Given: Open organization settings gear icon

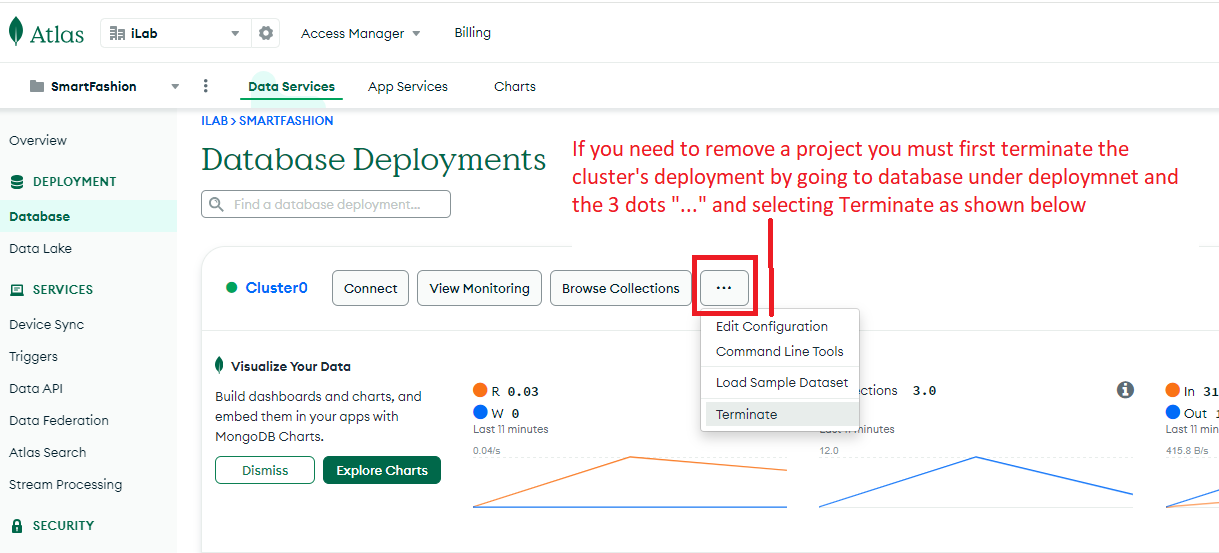Looking at the screenshot, I should [265, 33].
